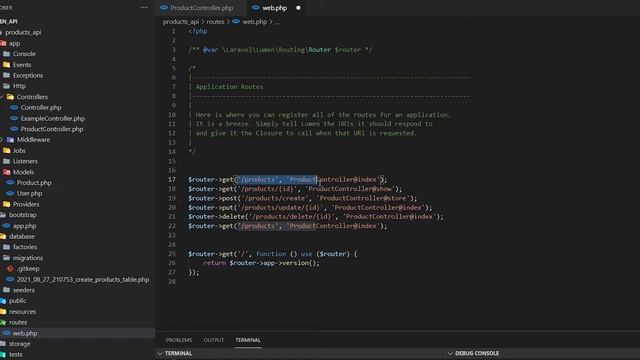Image resolution: width=640 pixels, height=360 pixels.
Task: Click the unsaved dot on web.php tab
Action: pos(298,8)
